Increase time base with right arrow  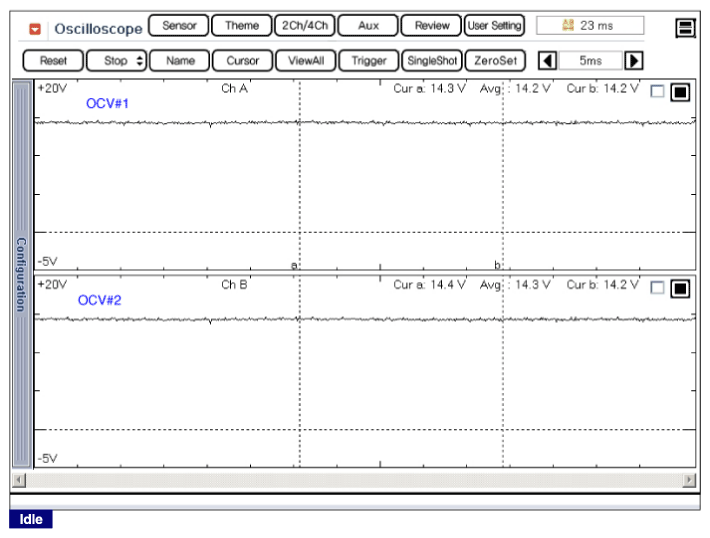click(x=633, y=61)
